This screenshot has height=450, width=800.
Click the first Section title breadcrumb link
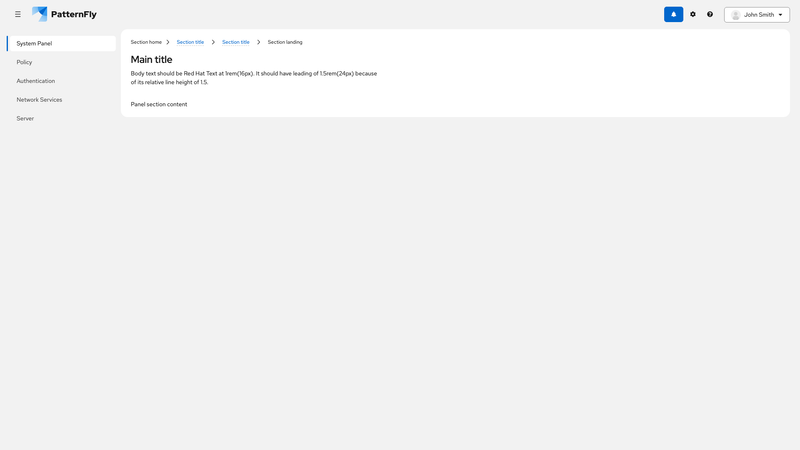(x=190, y=42)
